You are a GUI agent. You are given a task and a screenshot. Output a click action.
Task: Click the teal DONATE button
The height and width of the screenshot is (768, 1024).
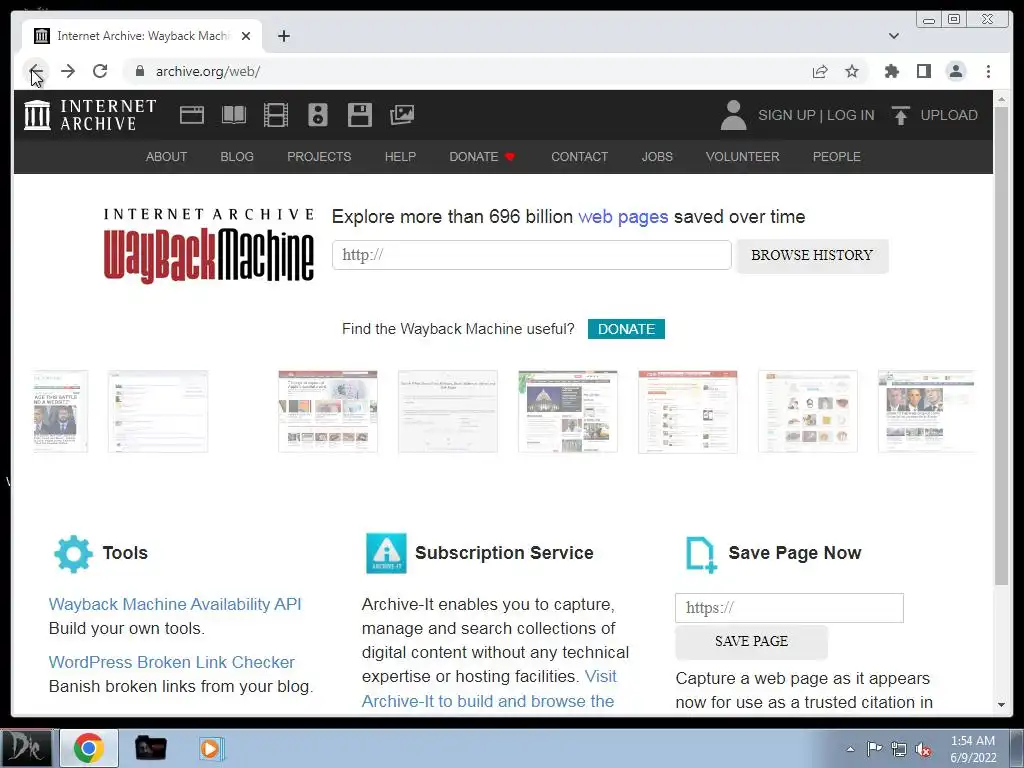click(x=626, y=329)
